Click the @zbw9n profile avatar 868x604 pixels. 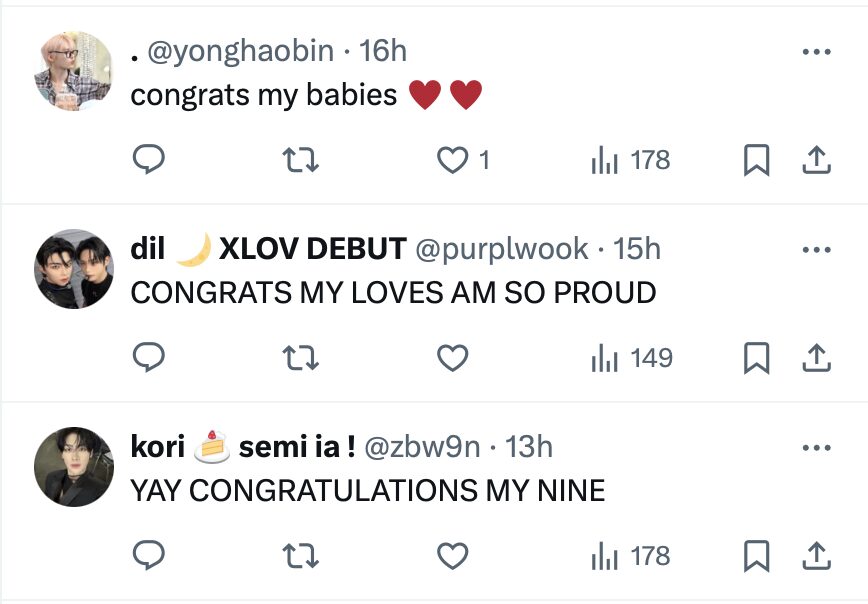(x=74, y=466)
